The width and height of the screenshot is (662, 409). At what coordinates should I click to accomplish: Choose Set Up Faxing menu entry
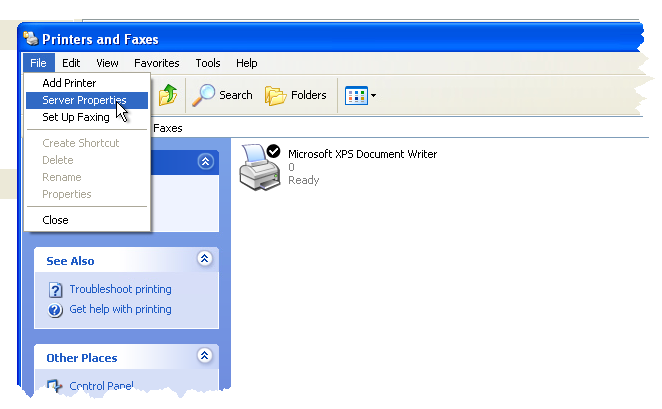76,117
